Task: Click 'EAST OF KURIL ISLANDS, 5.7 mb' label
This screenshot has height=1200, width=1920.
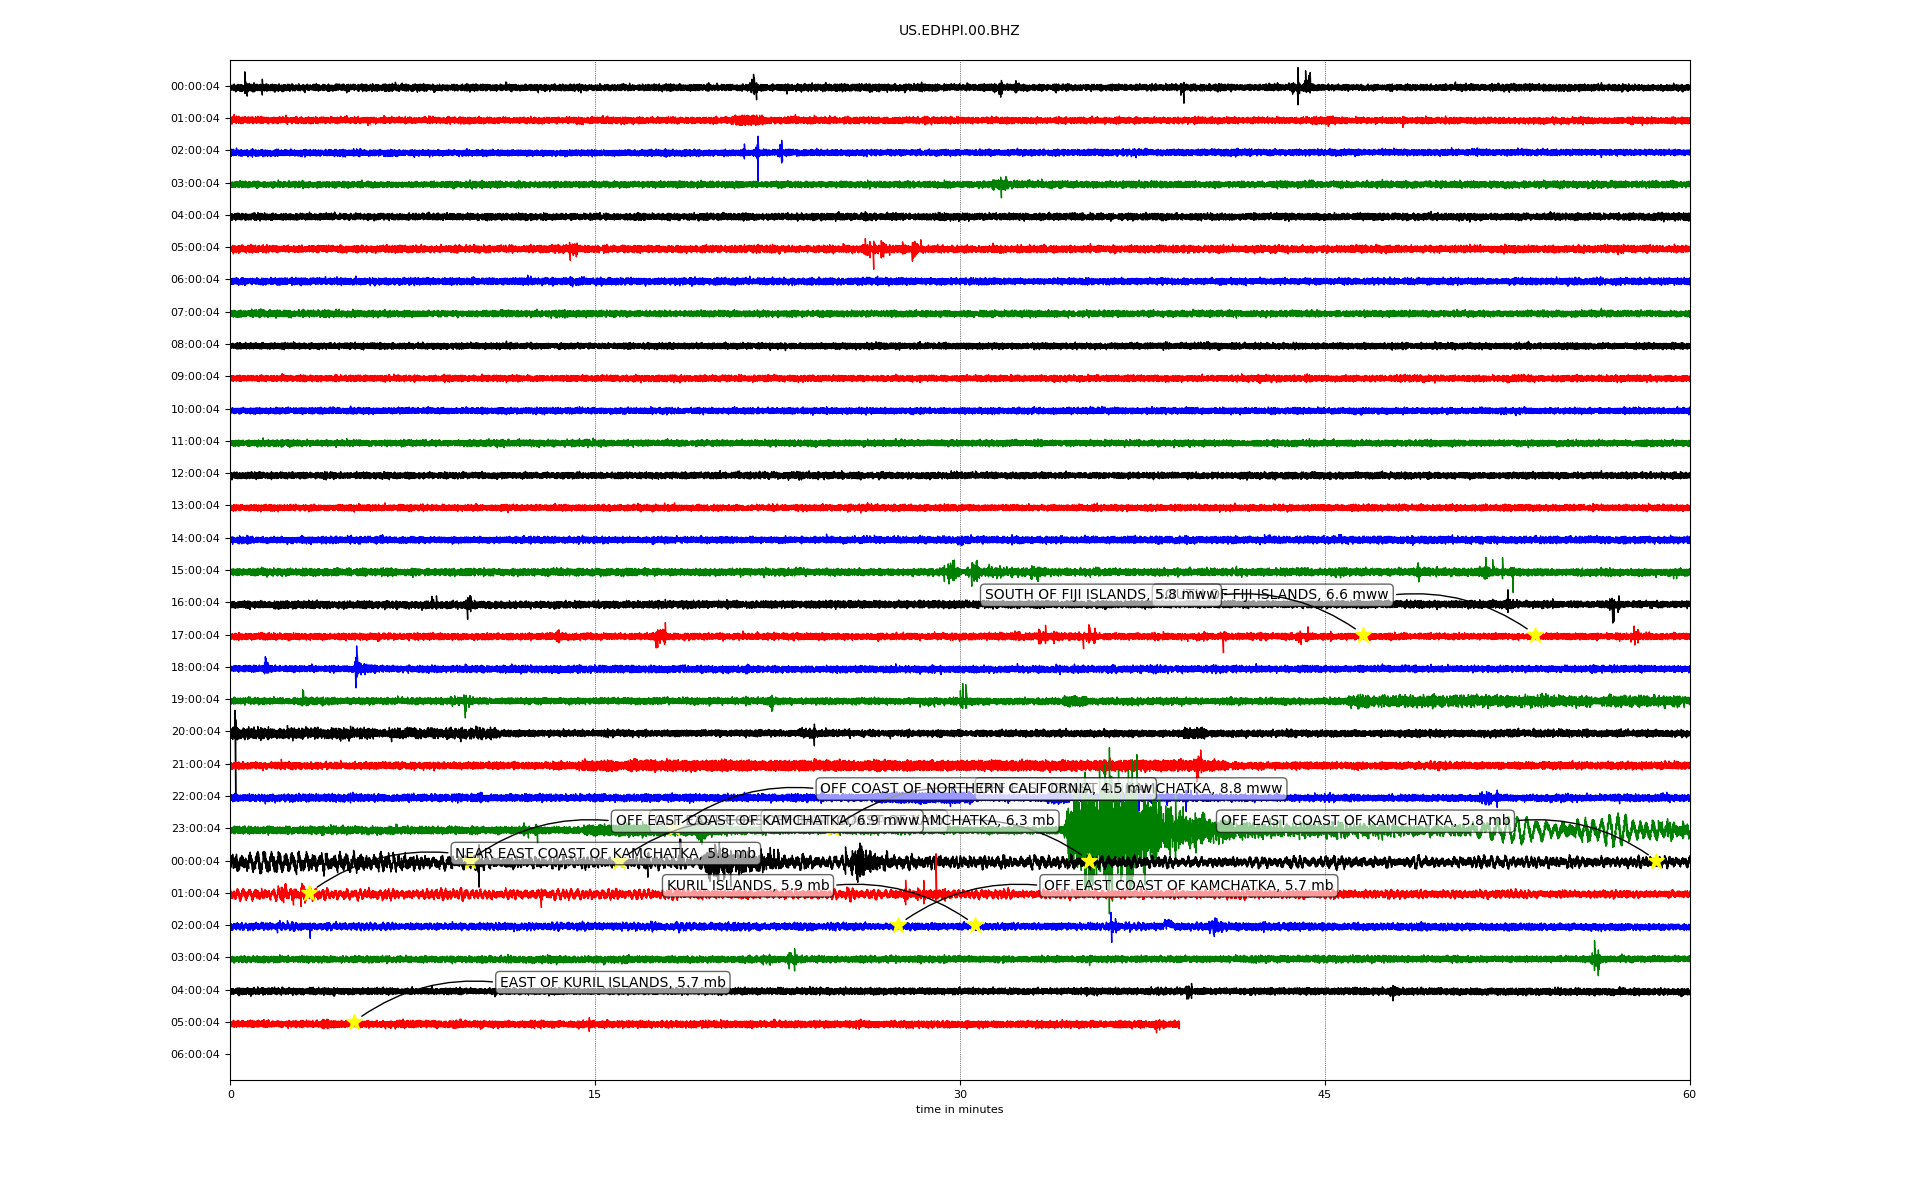Action: [x=612, y=982]
